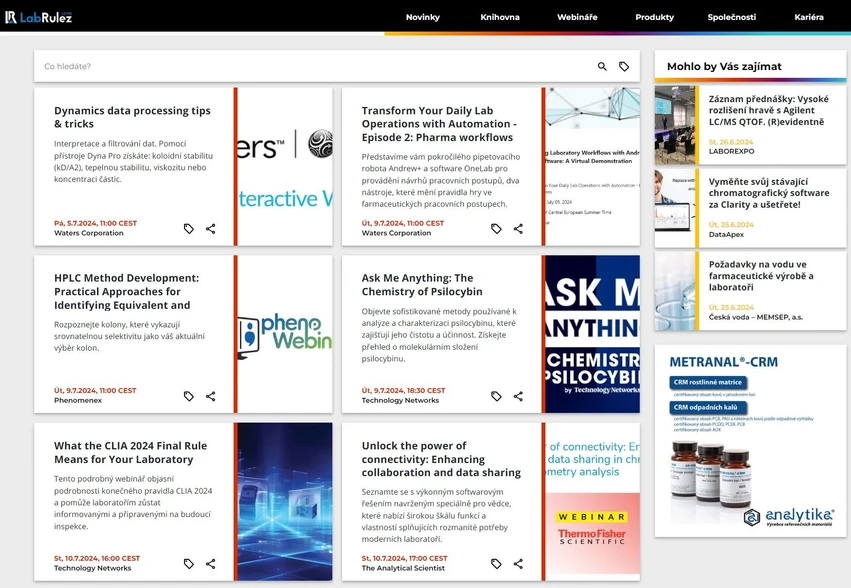This screenshot has width=851, height=588.
Task: Click the Waters interactive webinar thumbnail
Action: [x=285, y=166]
